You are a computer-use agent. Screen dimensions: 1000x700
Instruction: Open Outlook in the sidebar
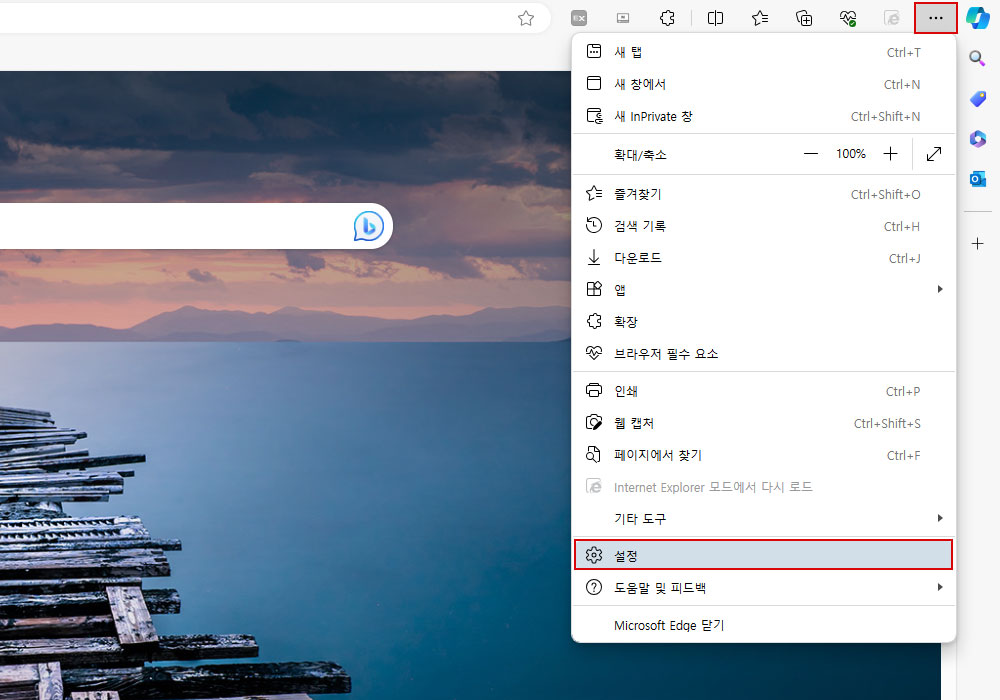point(978,179)
